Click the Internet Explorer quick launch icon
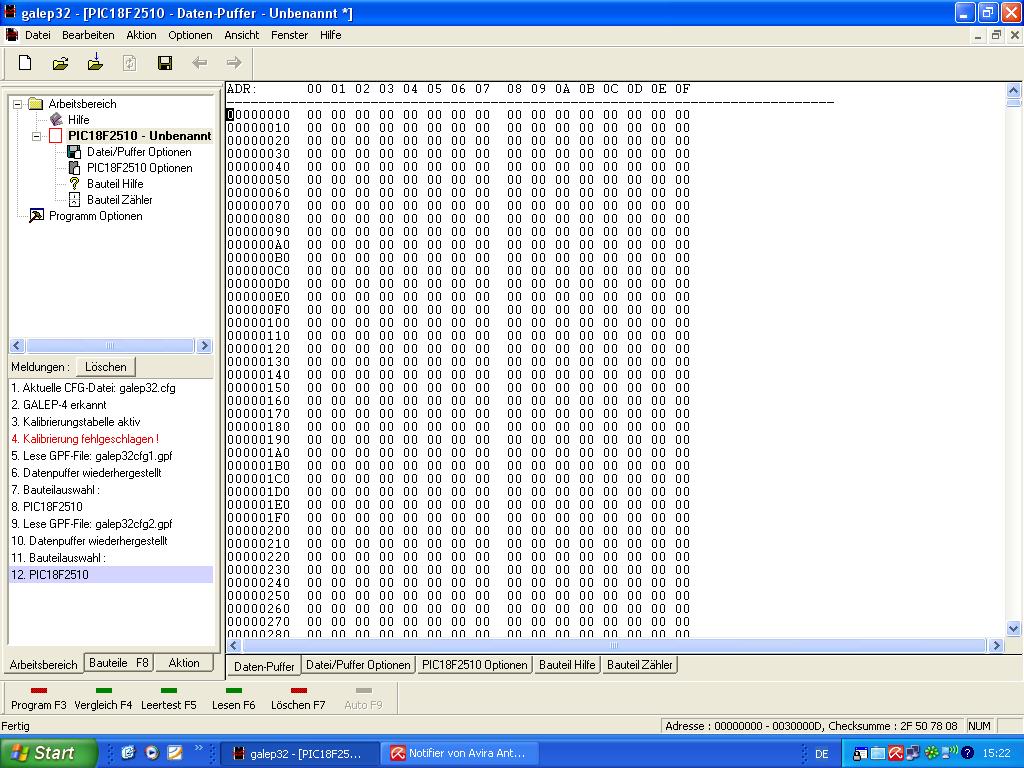Image resolution: width=1024 pixels, height=768 pixels. [x=128, y=753]
